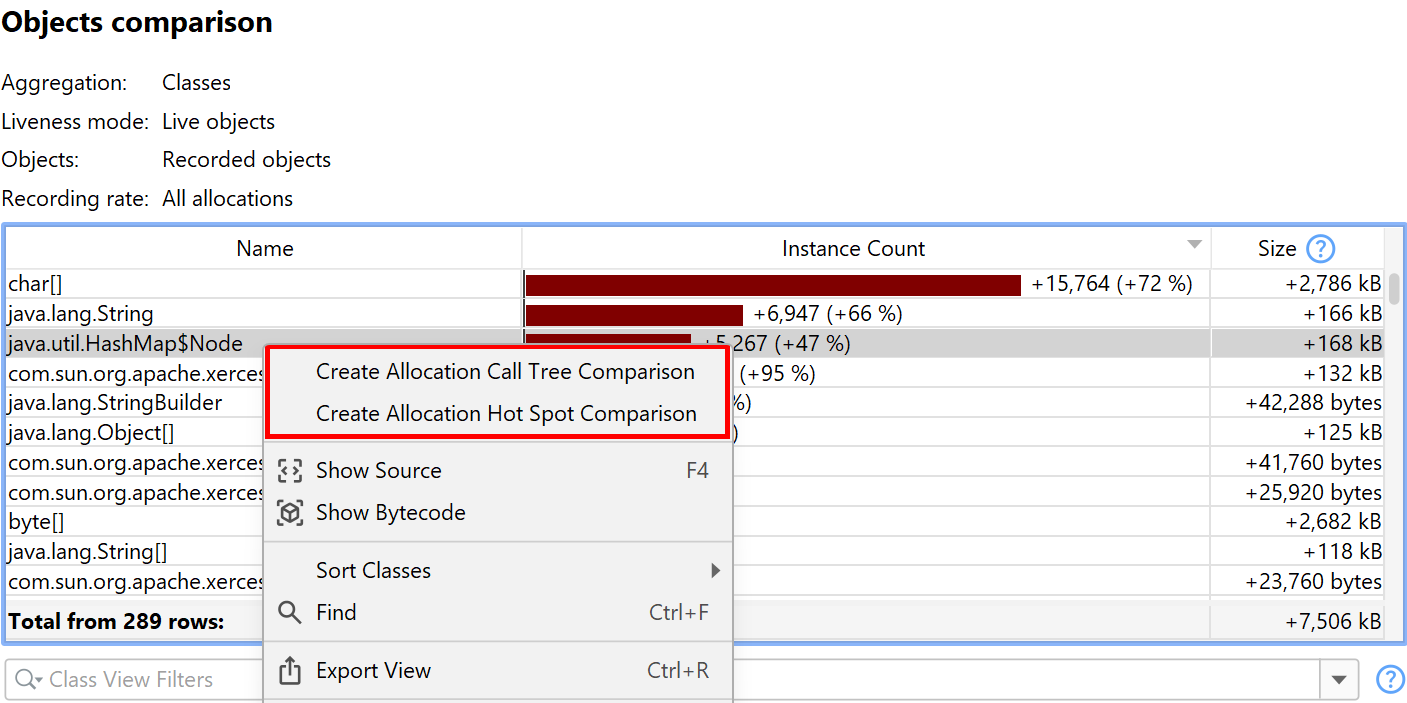Viewport: 1407px width, 703px height.
Task: Click the char[] instance count bar
Action: coord(772,285)
